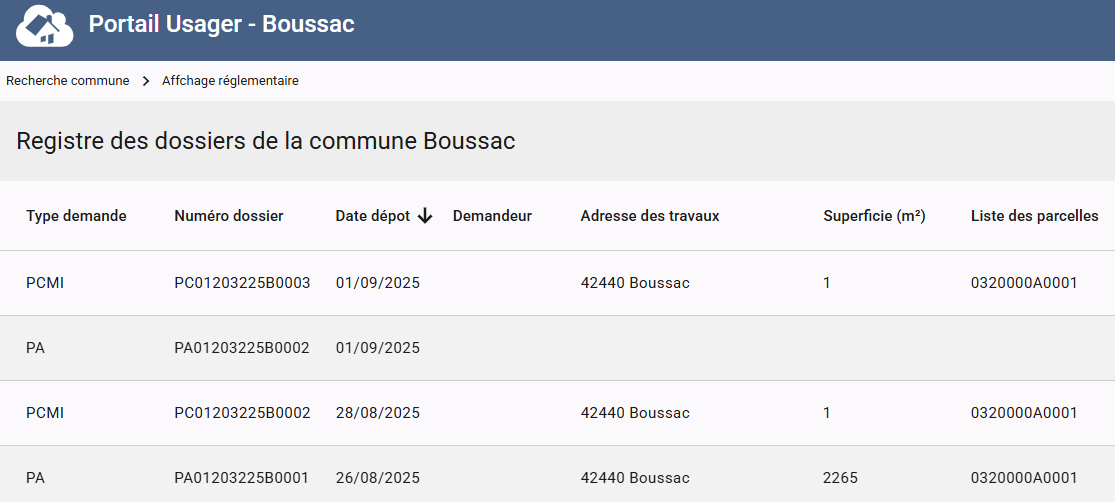Select dossier PC01203225B0003 row
The width and height of the screenshot is (1115, 502).
[x=242, y=283]
